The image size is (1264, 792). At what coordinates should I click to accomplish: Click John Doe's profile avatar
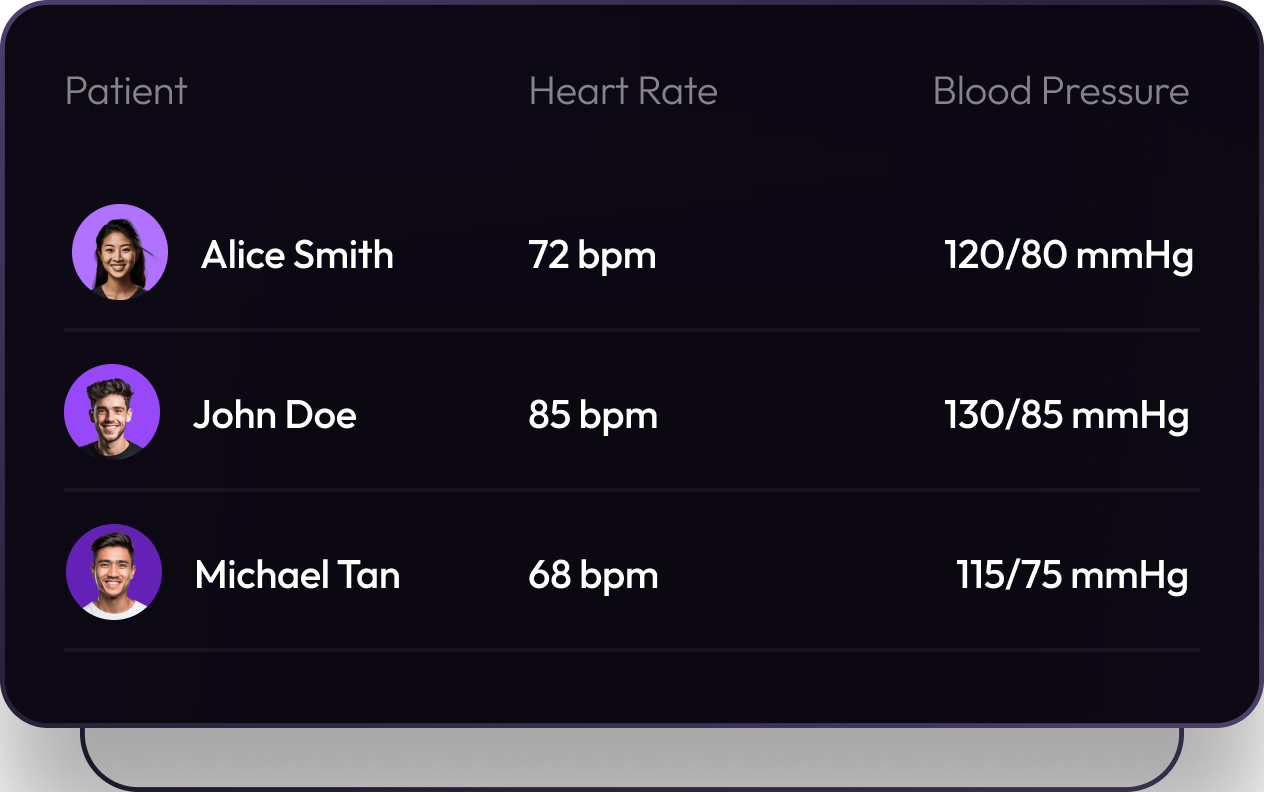coord(112,412)
